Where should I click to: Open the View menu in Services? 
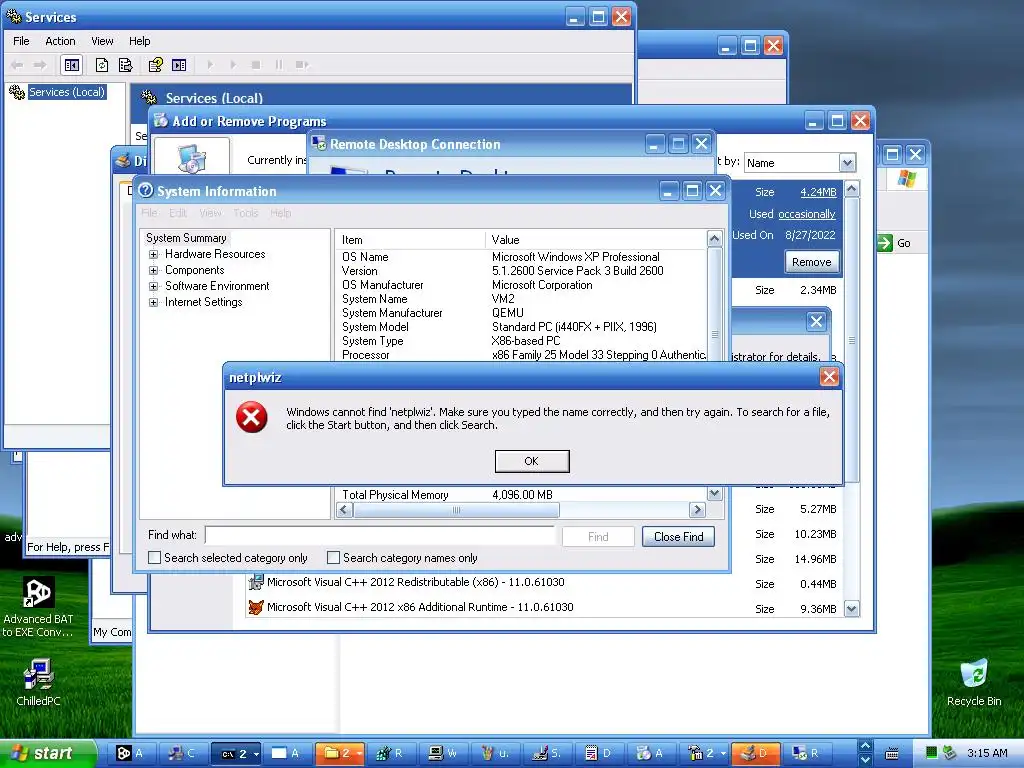pyautogui.click(x=102, y=41)
